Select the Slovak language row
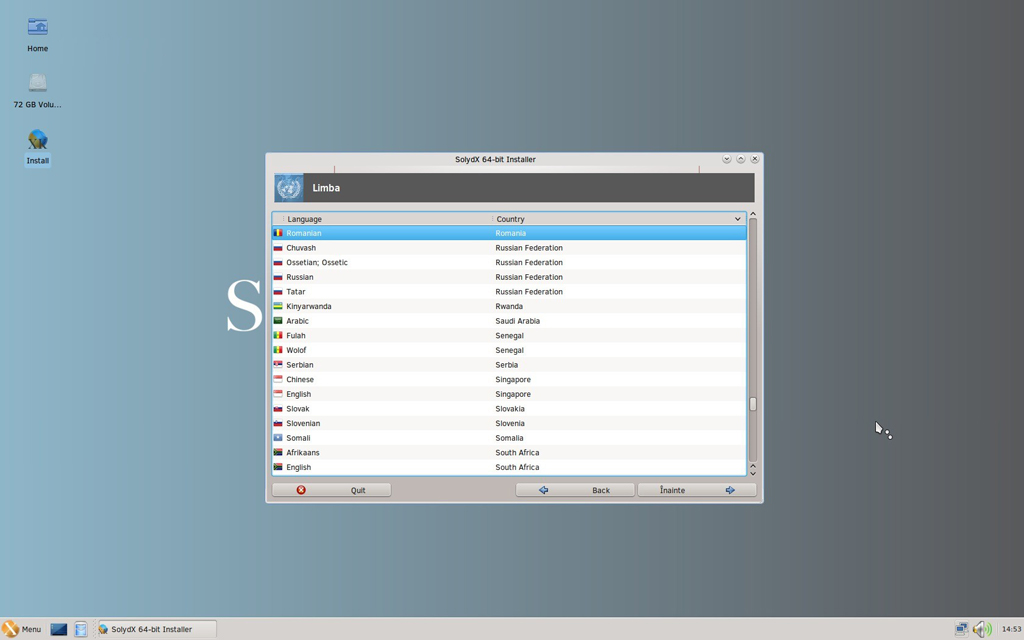This screenshot has width=1024, height=640. (x=509, y=409)
